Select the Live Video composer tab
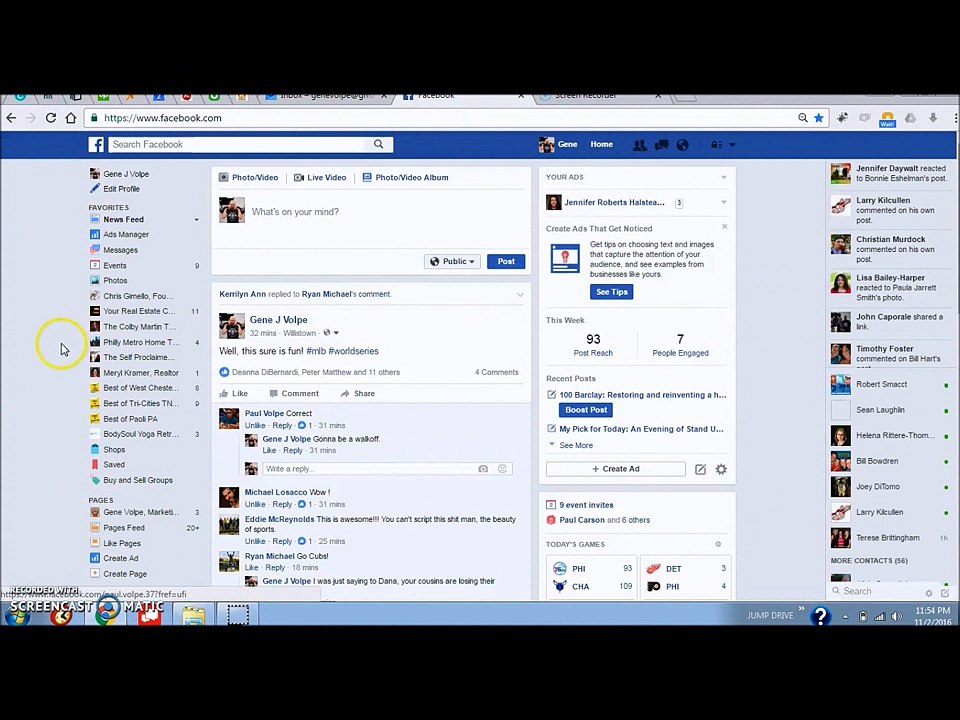This screenshot has width=960, height=720. pyautogui.click(x=320, y=178)
